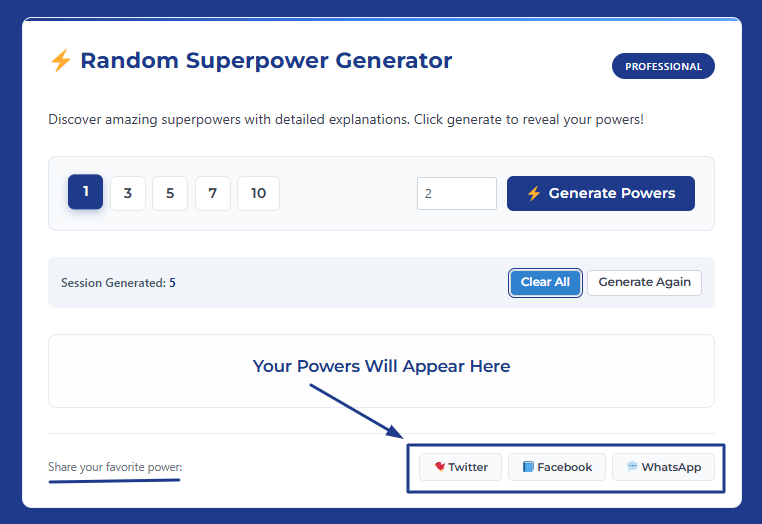
Task: Click the custom number input field
Action: [x=456, y=193]
